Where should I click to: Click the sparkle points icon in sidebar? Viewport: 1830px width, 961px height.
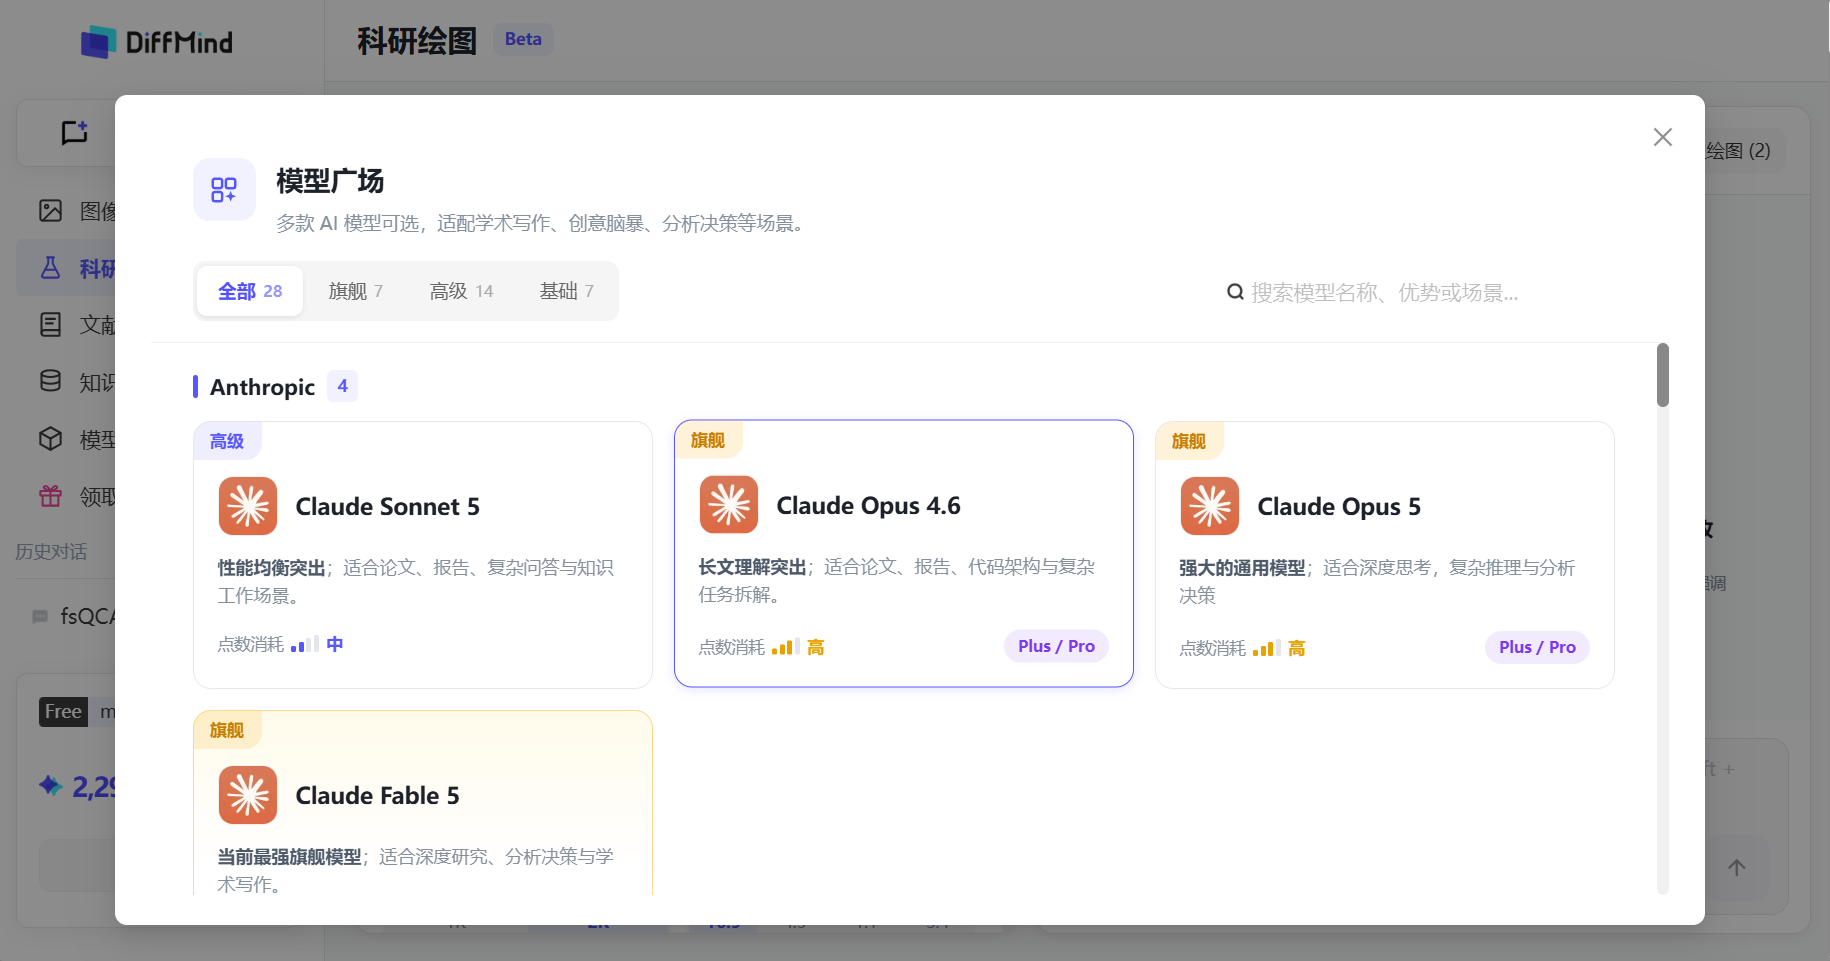click(x=51, y=786)
